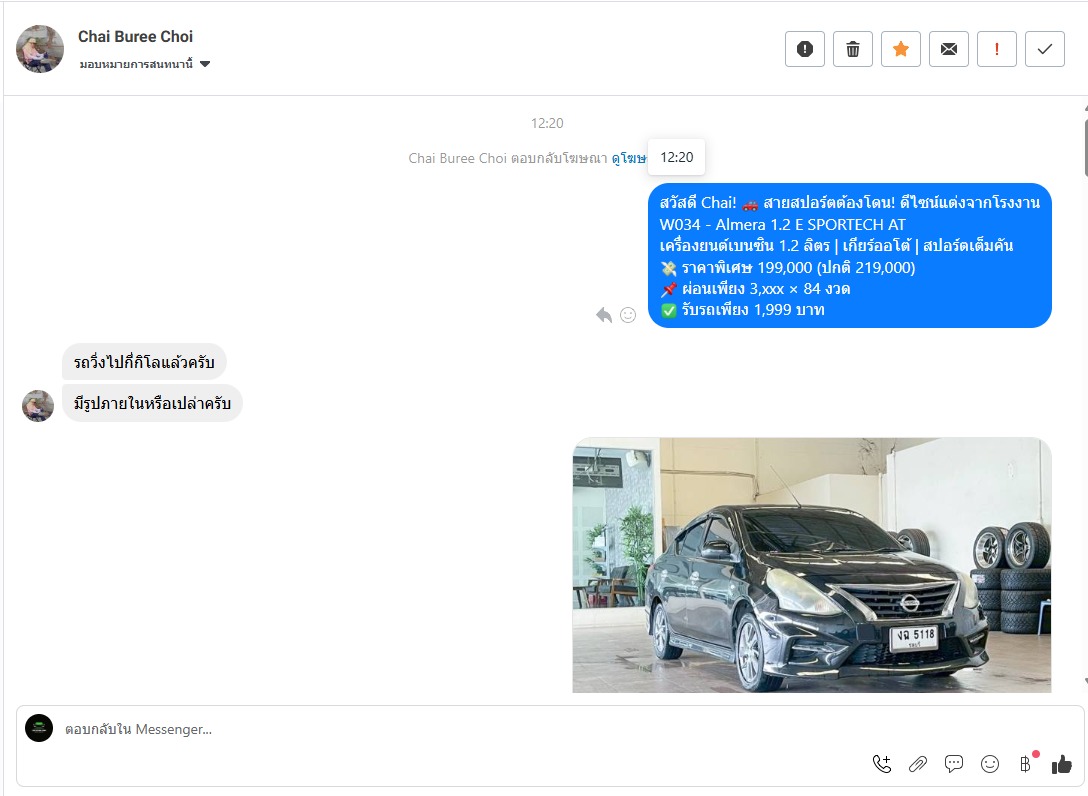Select the message รถวิ่งไปกี่กิโลแล้วครับ

[x=144, y=362]
